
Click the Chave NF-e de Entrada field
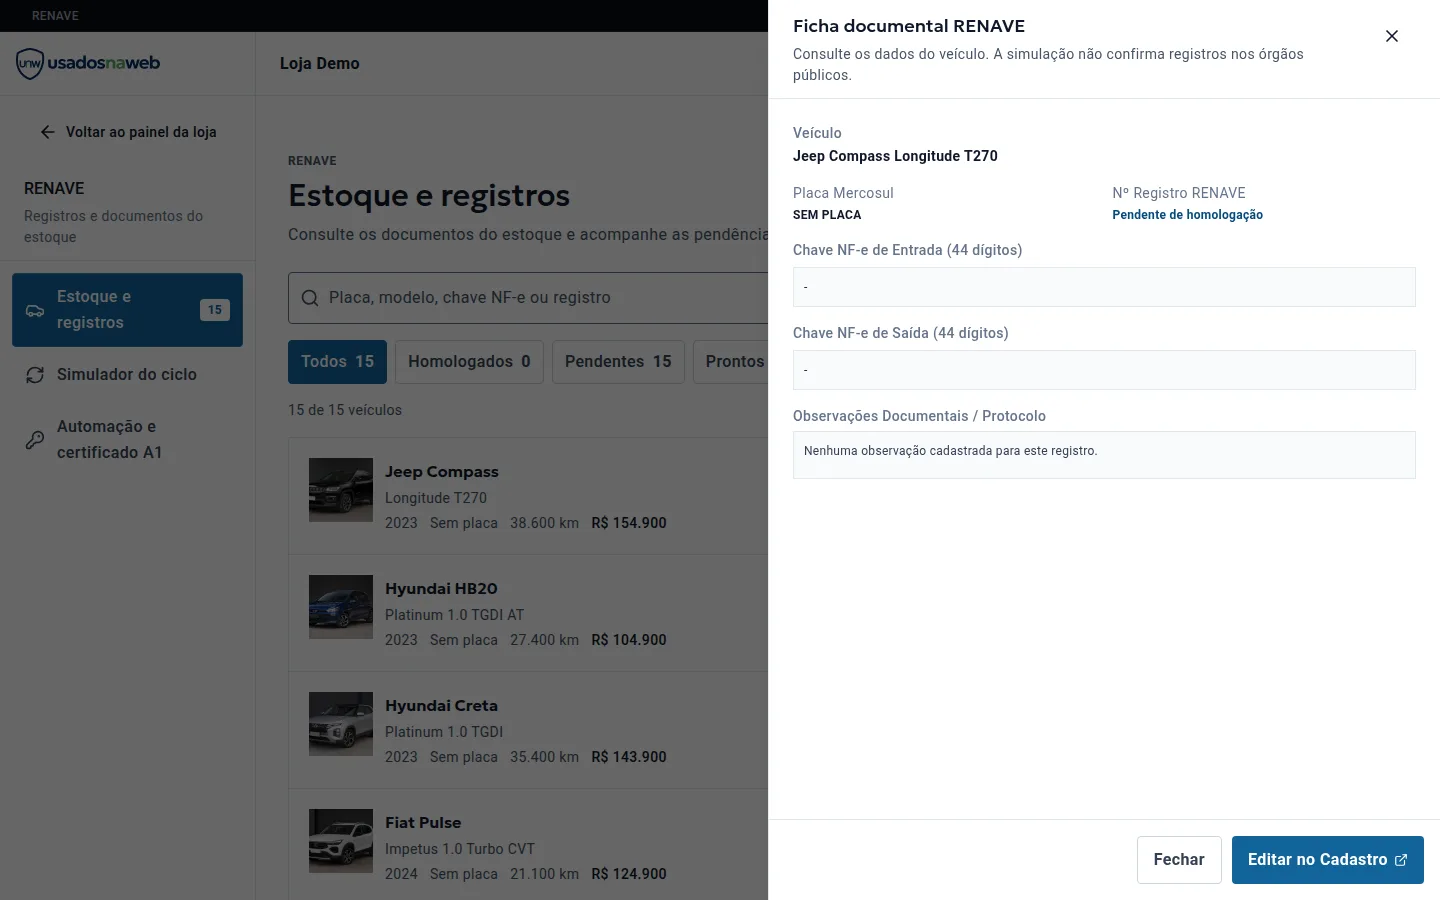pos(1104,287)
